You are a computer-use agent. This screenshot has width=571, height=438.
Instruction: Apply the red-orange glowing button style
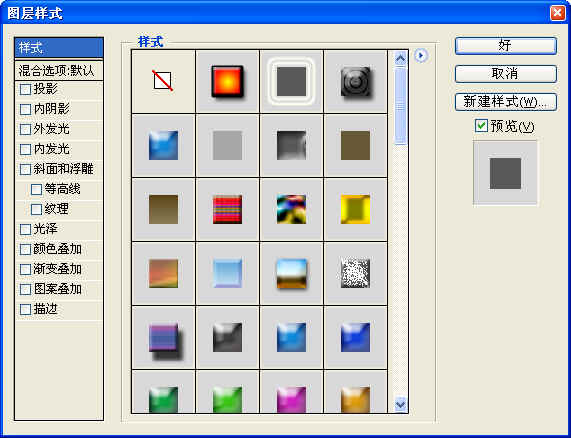[227, 81]
